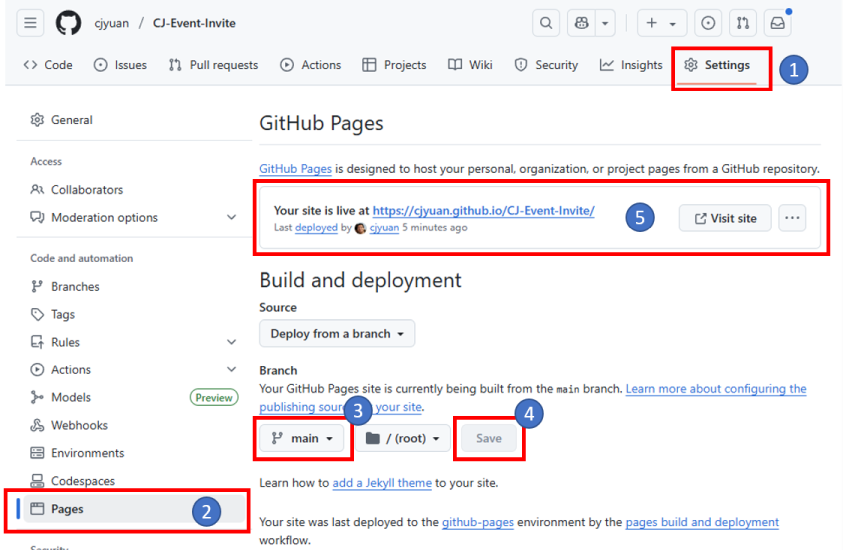
Task: Expand the Actions sidebar section
Action: 231,370
